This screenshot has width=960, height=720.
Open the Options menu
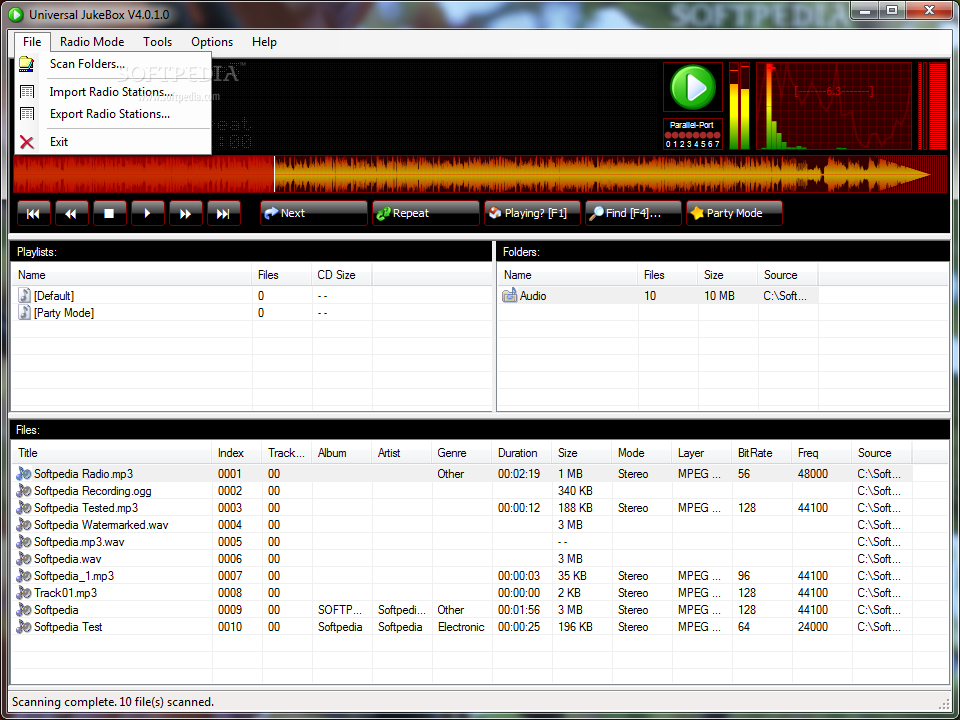coord(212,42)
